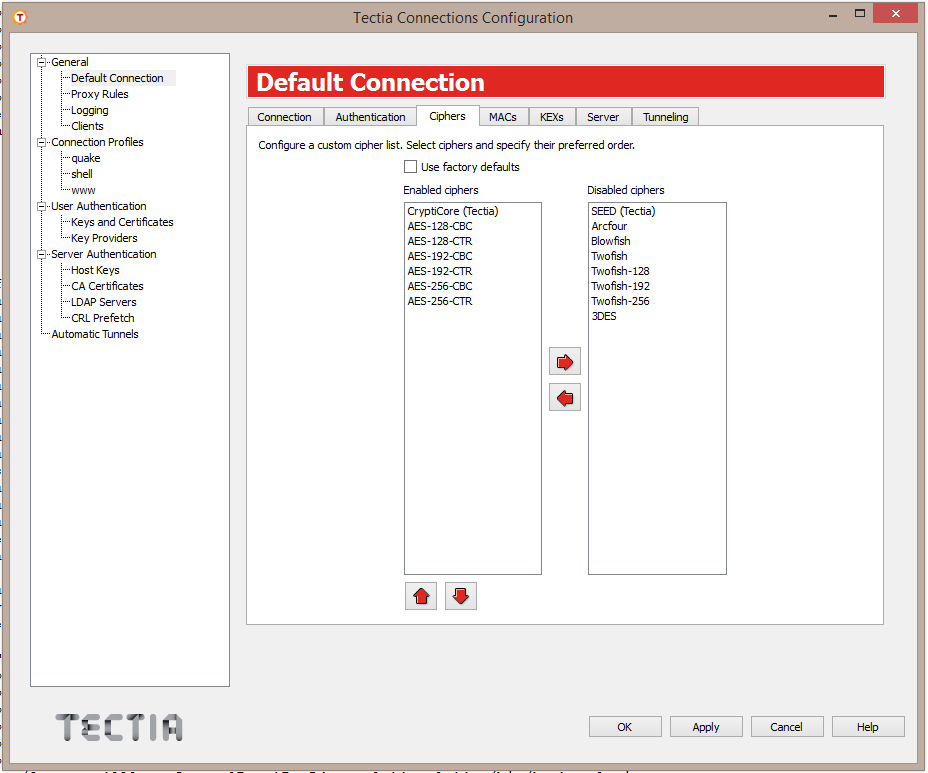This screenshot has height=773, width=928.
Task: Move selected cipher to Disabled list (right arrow)
Action: click(565, 362)
